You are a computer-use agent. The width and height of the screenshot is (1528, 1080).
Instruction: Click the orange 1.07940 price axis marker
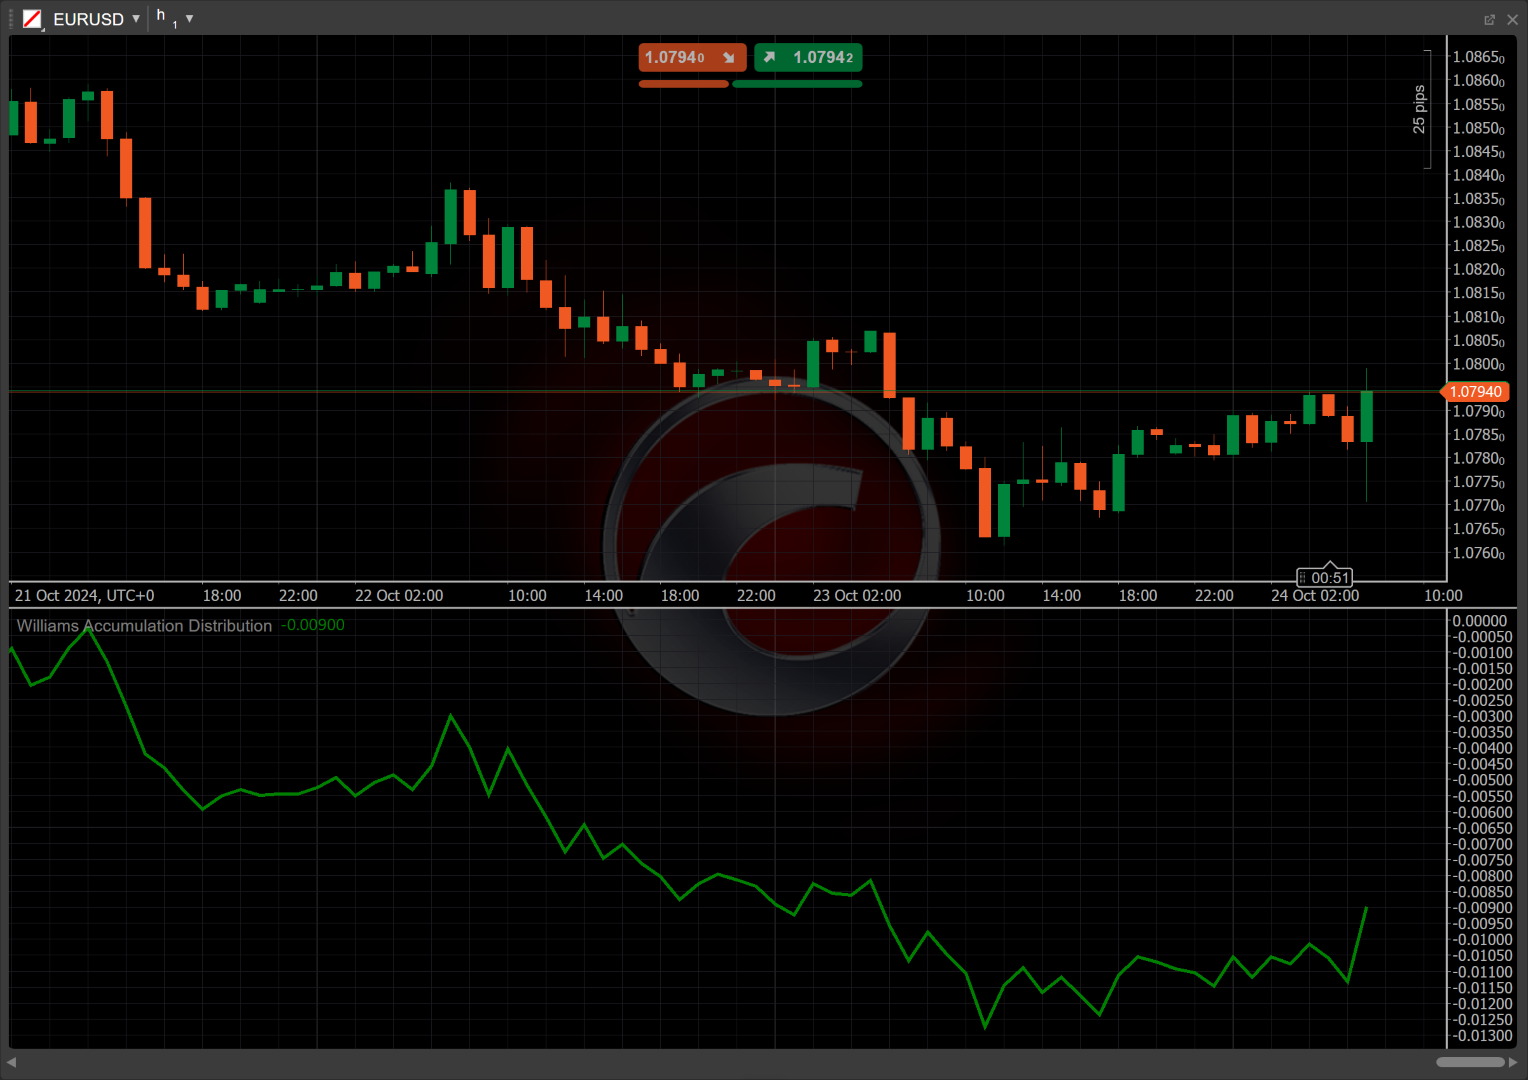(1475, 392)
